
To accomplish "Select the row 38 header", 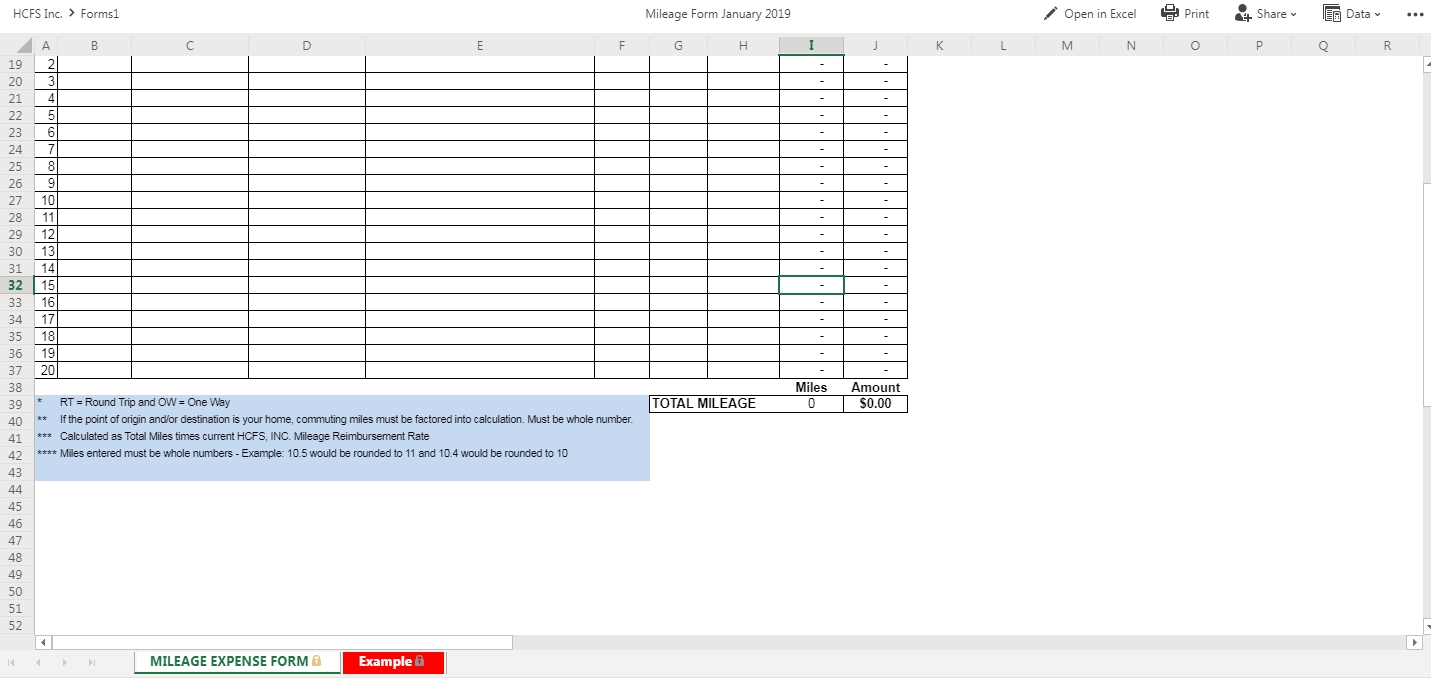I will click(15, 387).
